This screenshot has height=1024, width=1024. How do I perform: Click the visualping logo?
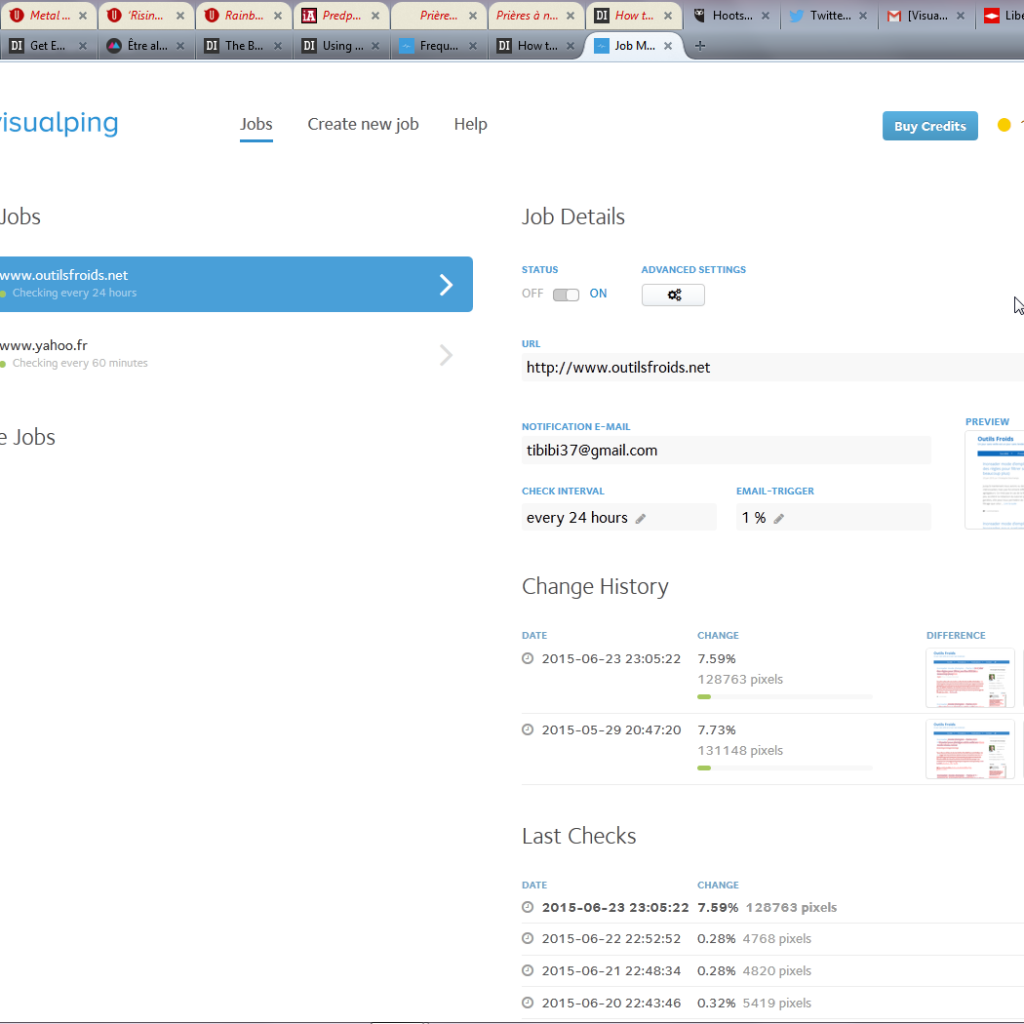pos(59,123)
